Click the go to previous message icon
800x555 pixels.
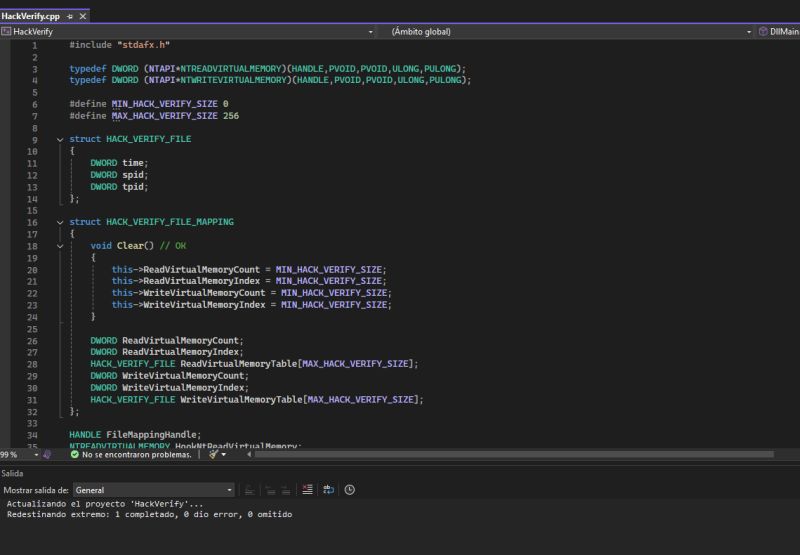click(x=270, y=490)
